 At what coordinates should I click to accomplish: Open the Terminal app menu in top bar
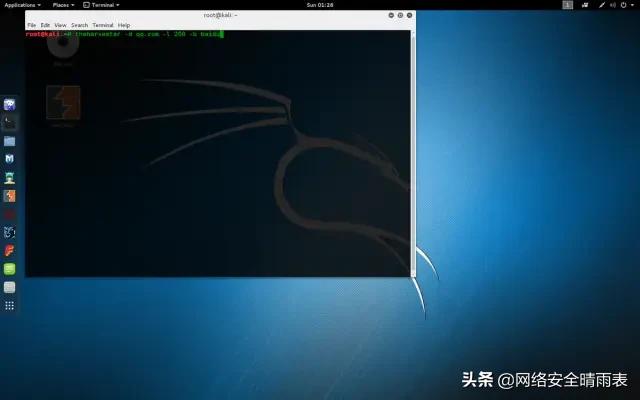[101, 5]
